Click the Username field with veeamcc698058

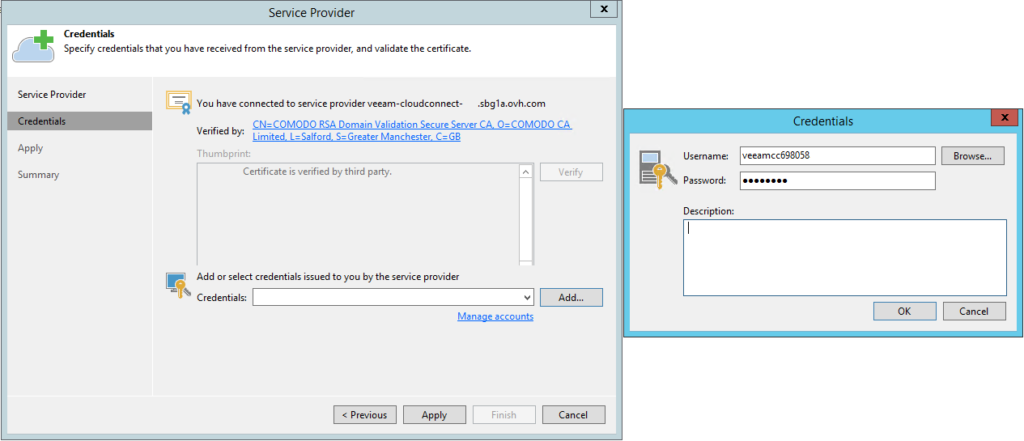point(837,156)
